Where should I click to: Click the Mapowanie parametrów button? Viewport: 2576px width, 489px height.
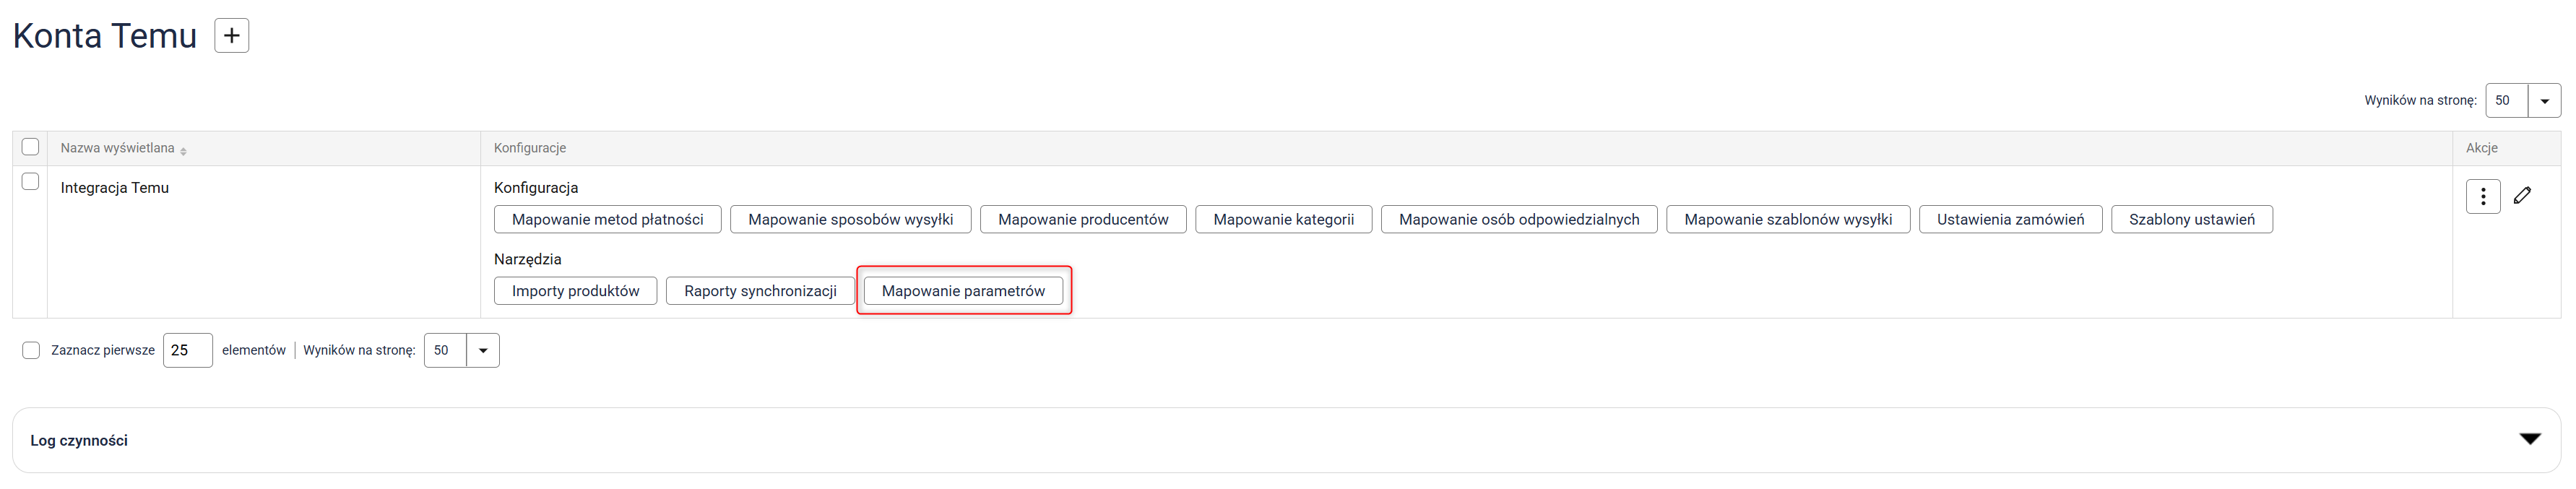tap(962, 291)
